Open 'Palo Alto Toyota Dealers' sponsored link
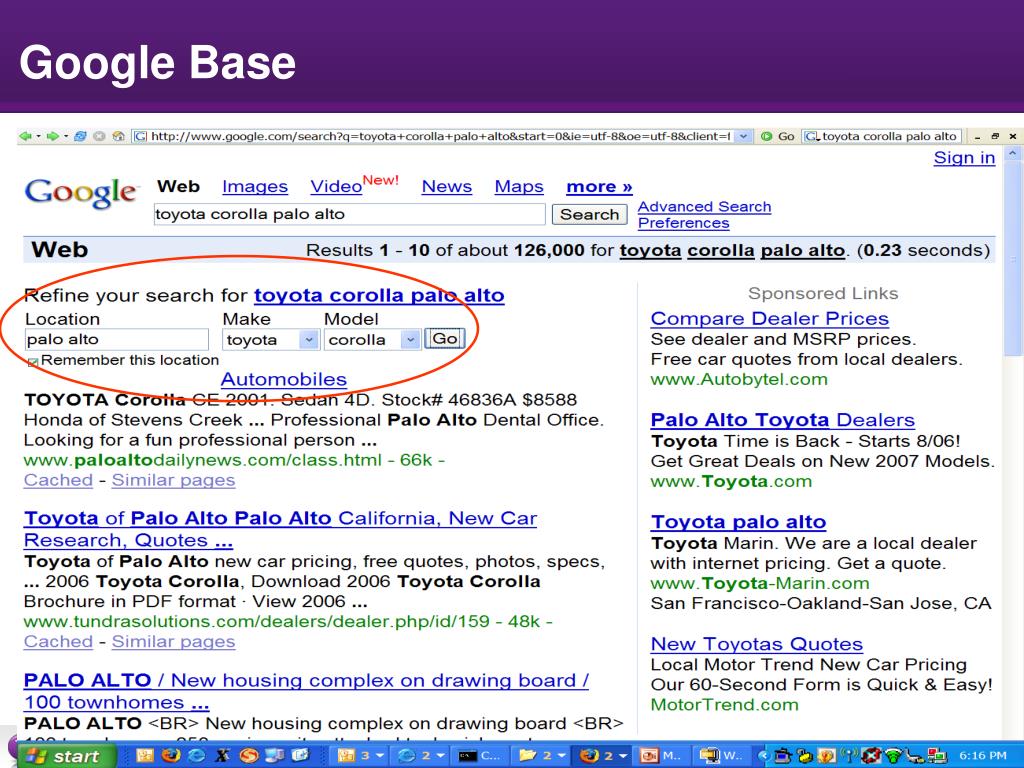 (x=782, y=420)
